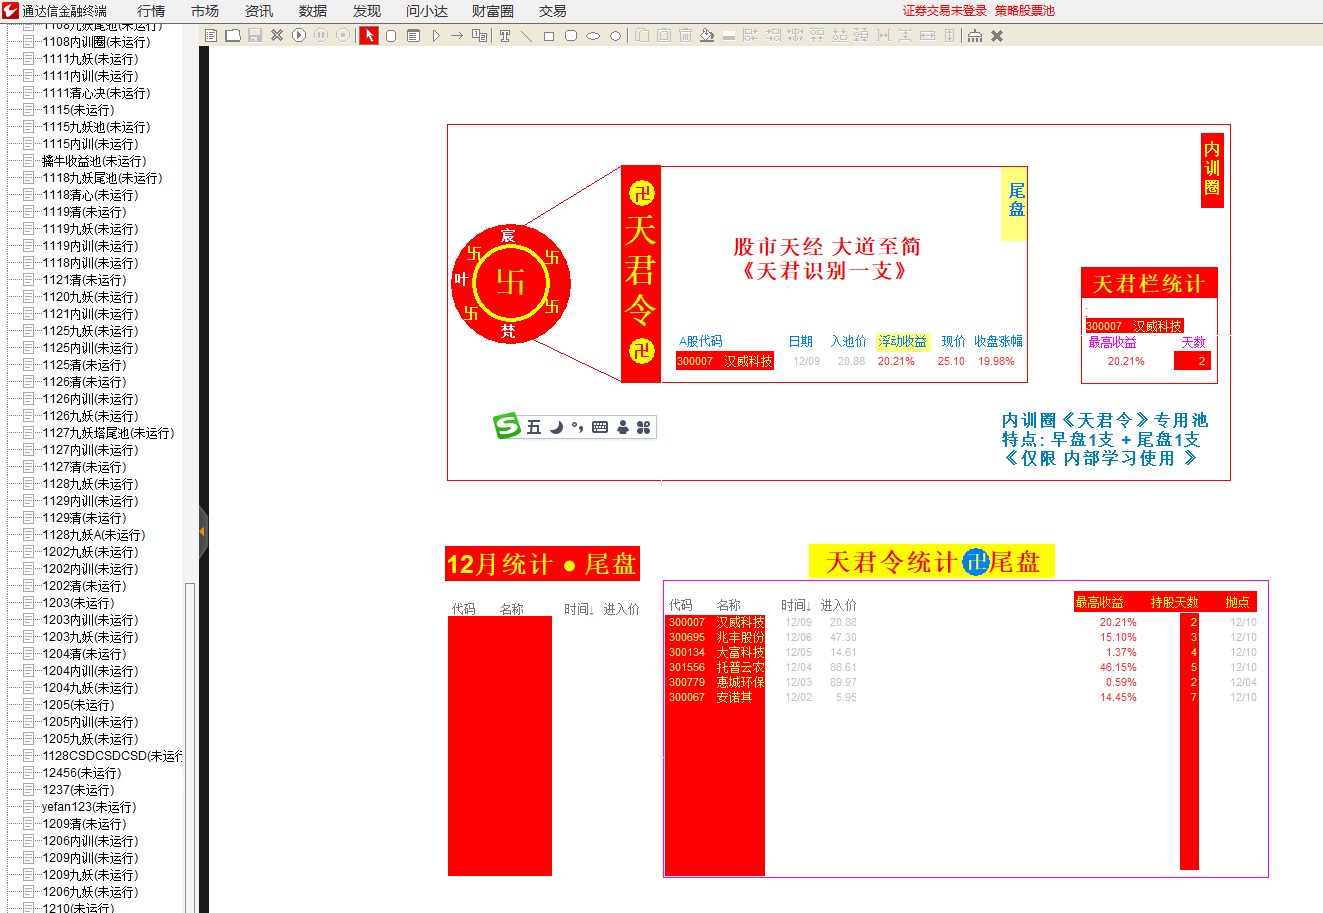This screenshot has width=1323, height=913.
Task: Select the red arrow pointer tool
Action: coord(369,36)
